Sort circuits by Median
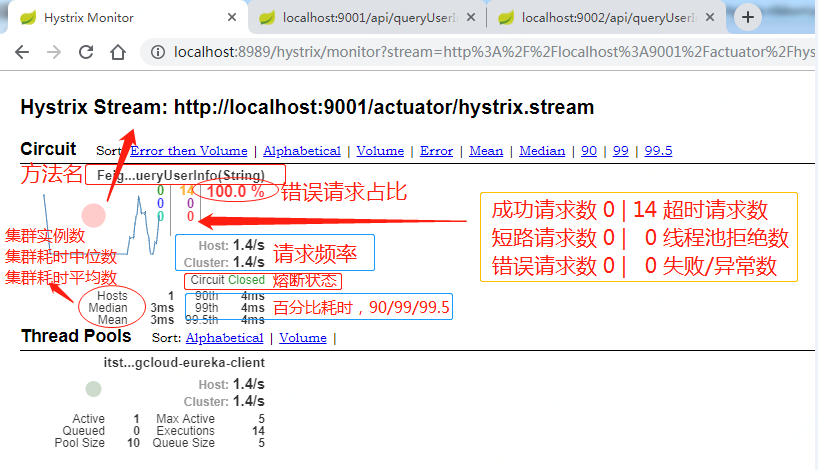 (542, 151)
